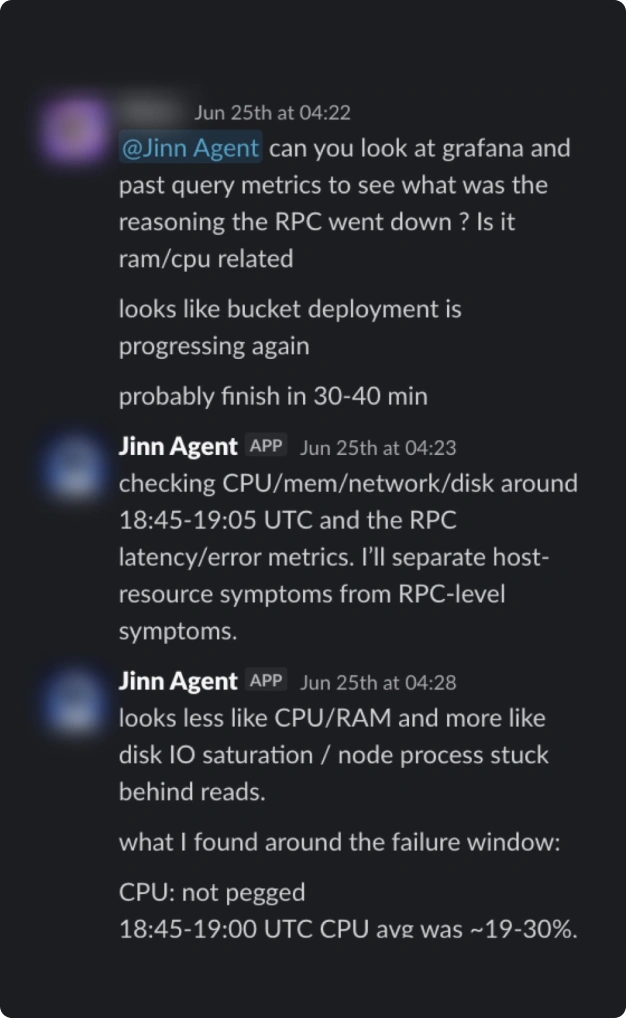Open Jinn Agent avatar on the 04:28 message
Screen dimensions: 626x1018
[x=73, y=701]
